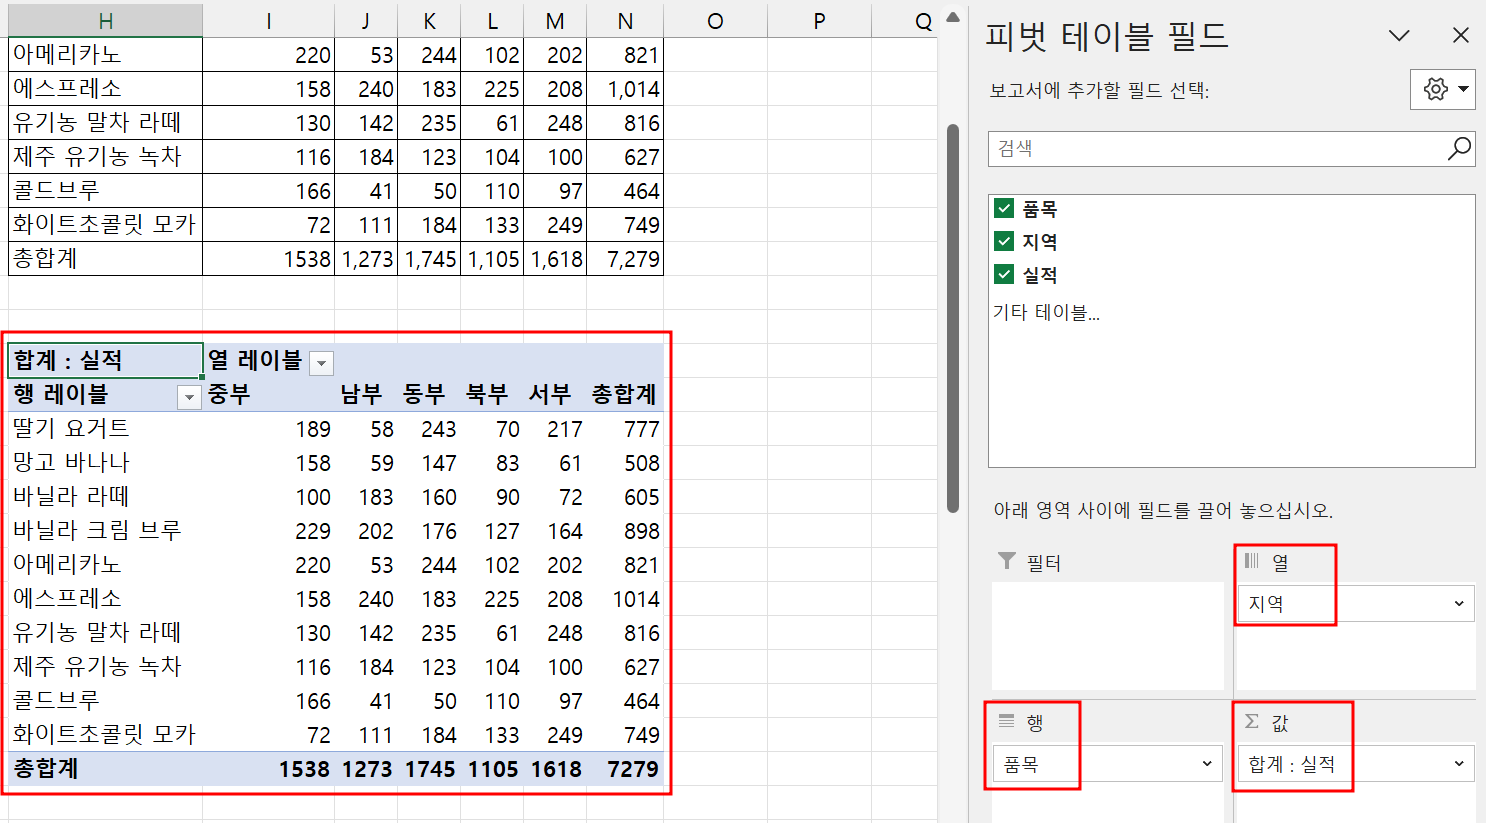Close the pivot table fields pane
This screenshot has height=823, width=1486.
point(1460,36)
